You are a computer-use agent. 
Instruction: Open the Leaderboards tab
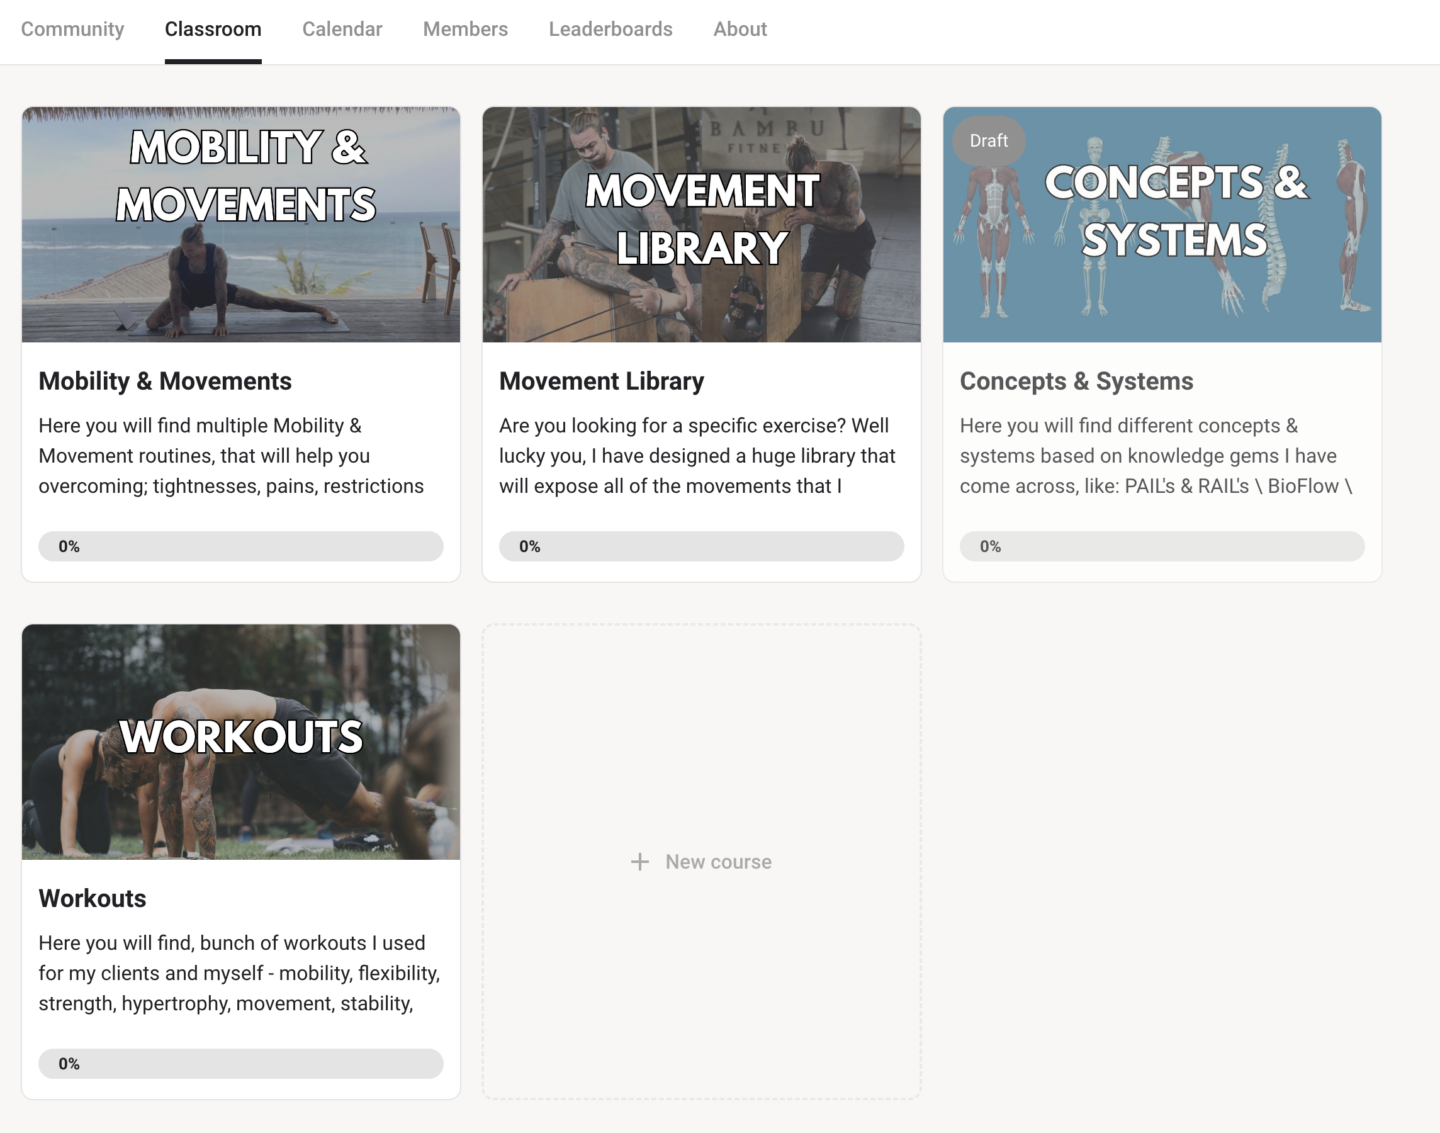click(610, 29)
